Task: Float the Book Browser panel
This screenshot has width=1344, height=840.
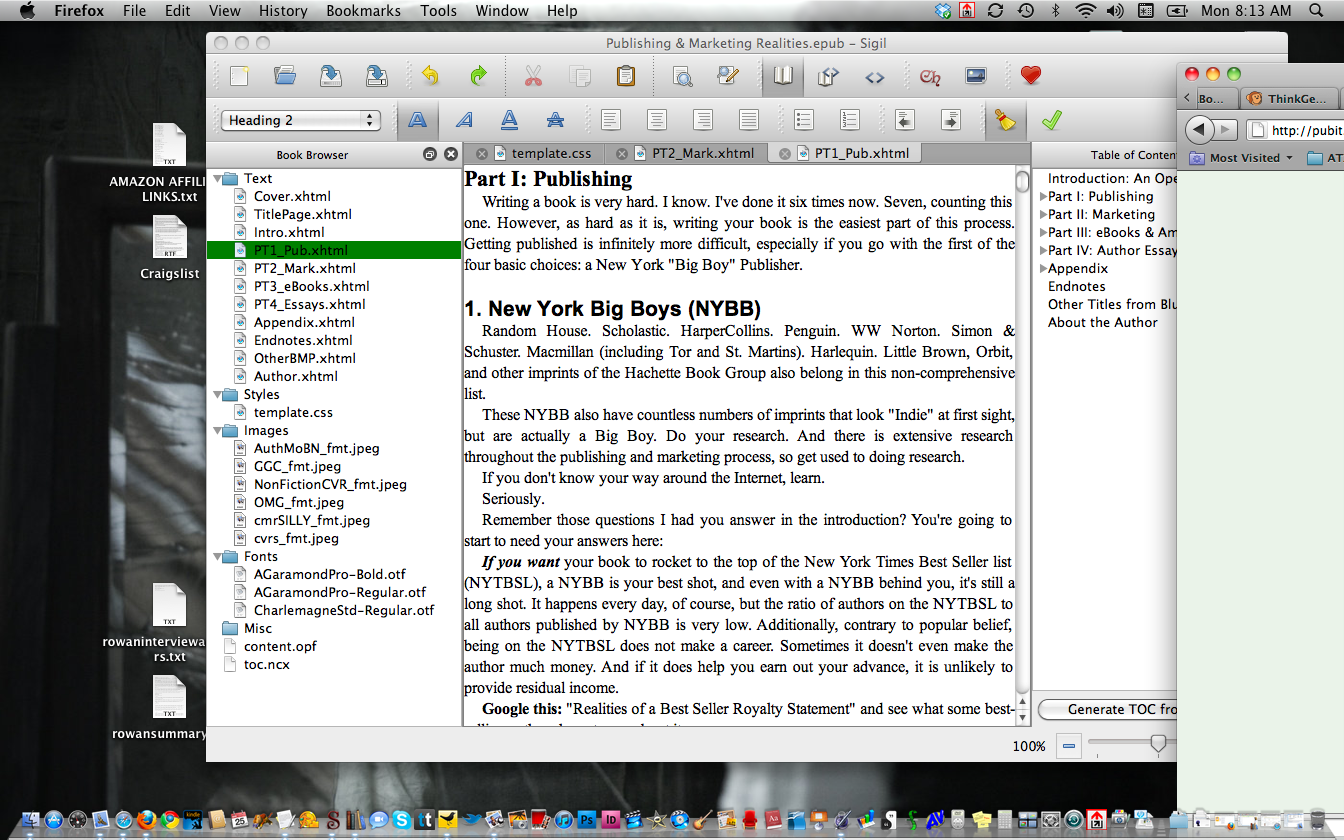Action: [430, 154]
